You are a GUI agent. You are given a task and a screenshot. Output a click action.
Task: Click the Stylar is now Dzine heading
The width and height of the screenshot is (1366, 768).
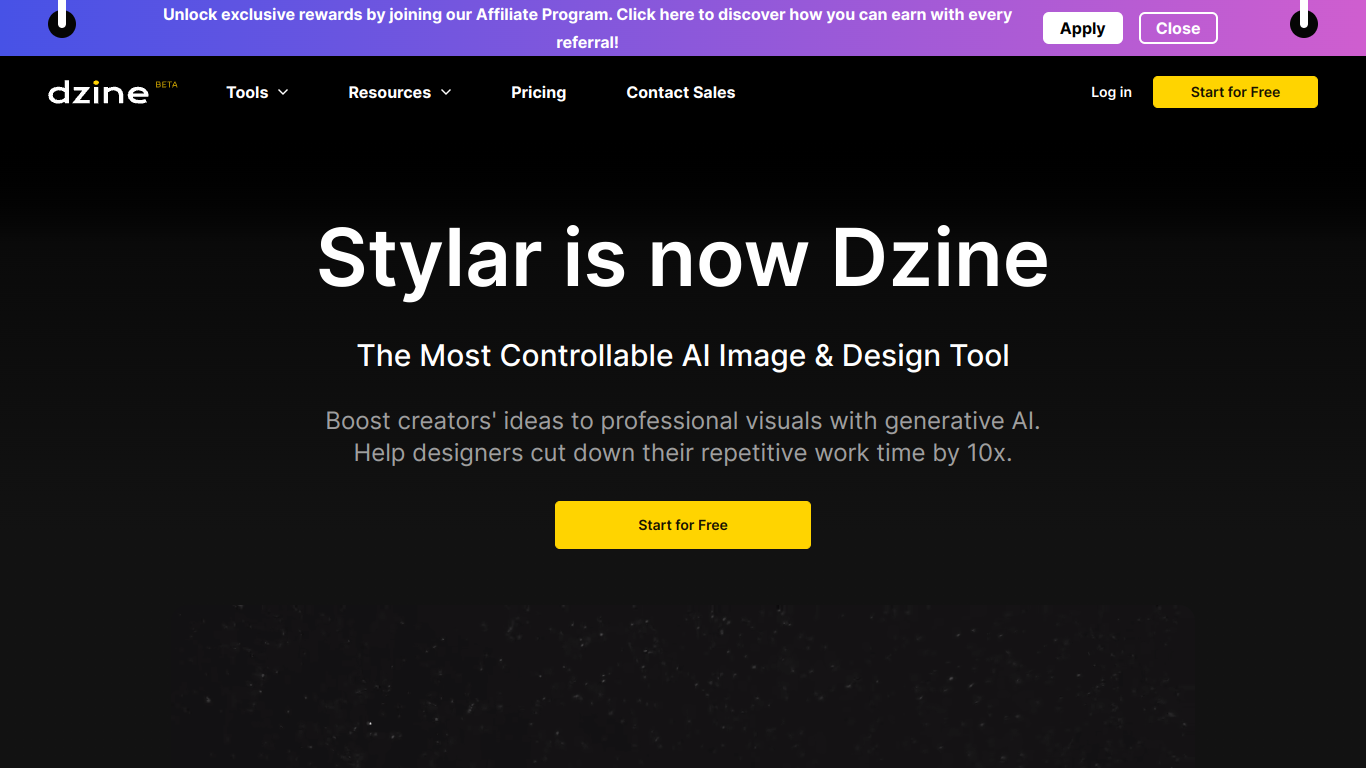pyautogui.click(x=683, y=258)
